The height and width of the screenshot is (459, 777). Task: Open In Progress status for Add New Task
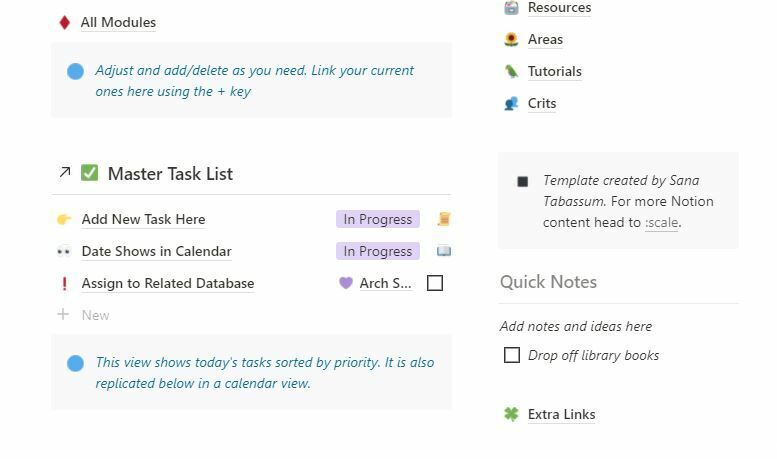point(378,220)
